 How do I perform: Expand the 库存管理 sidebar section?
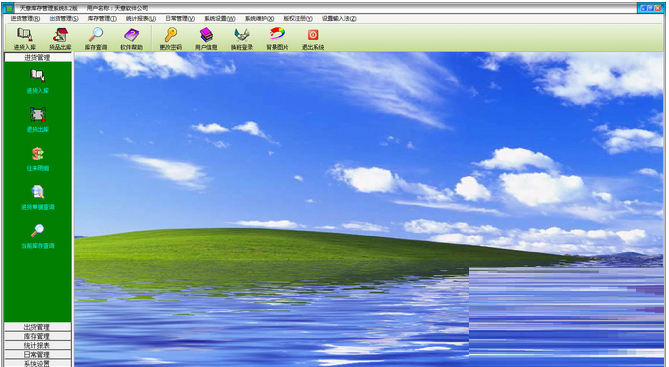(x=38, y=336)
